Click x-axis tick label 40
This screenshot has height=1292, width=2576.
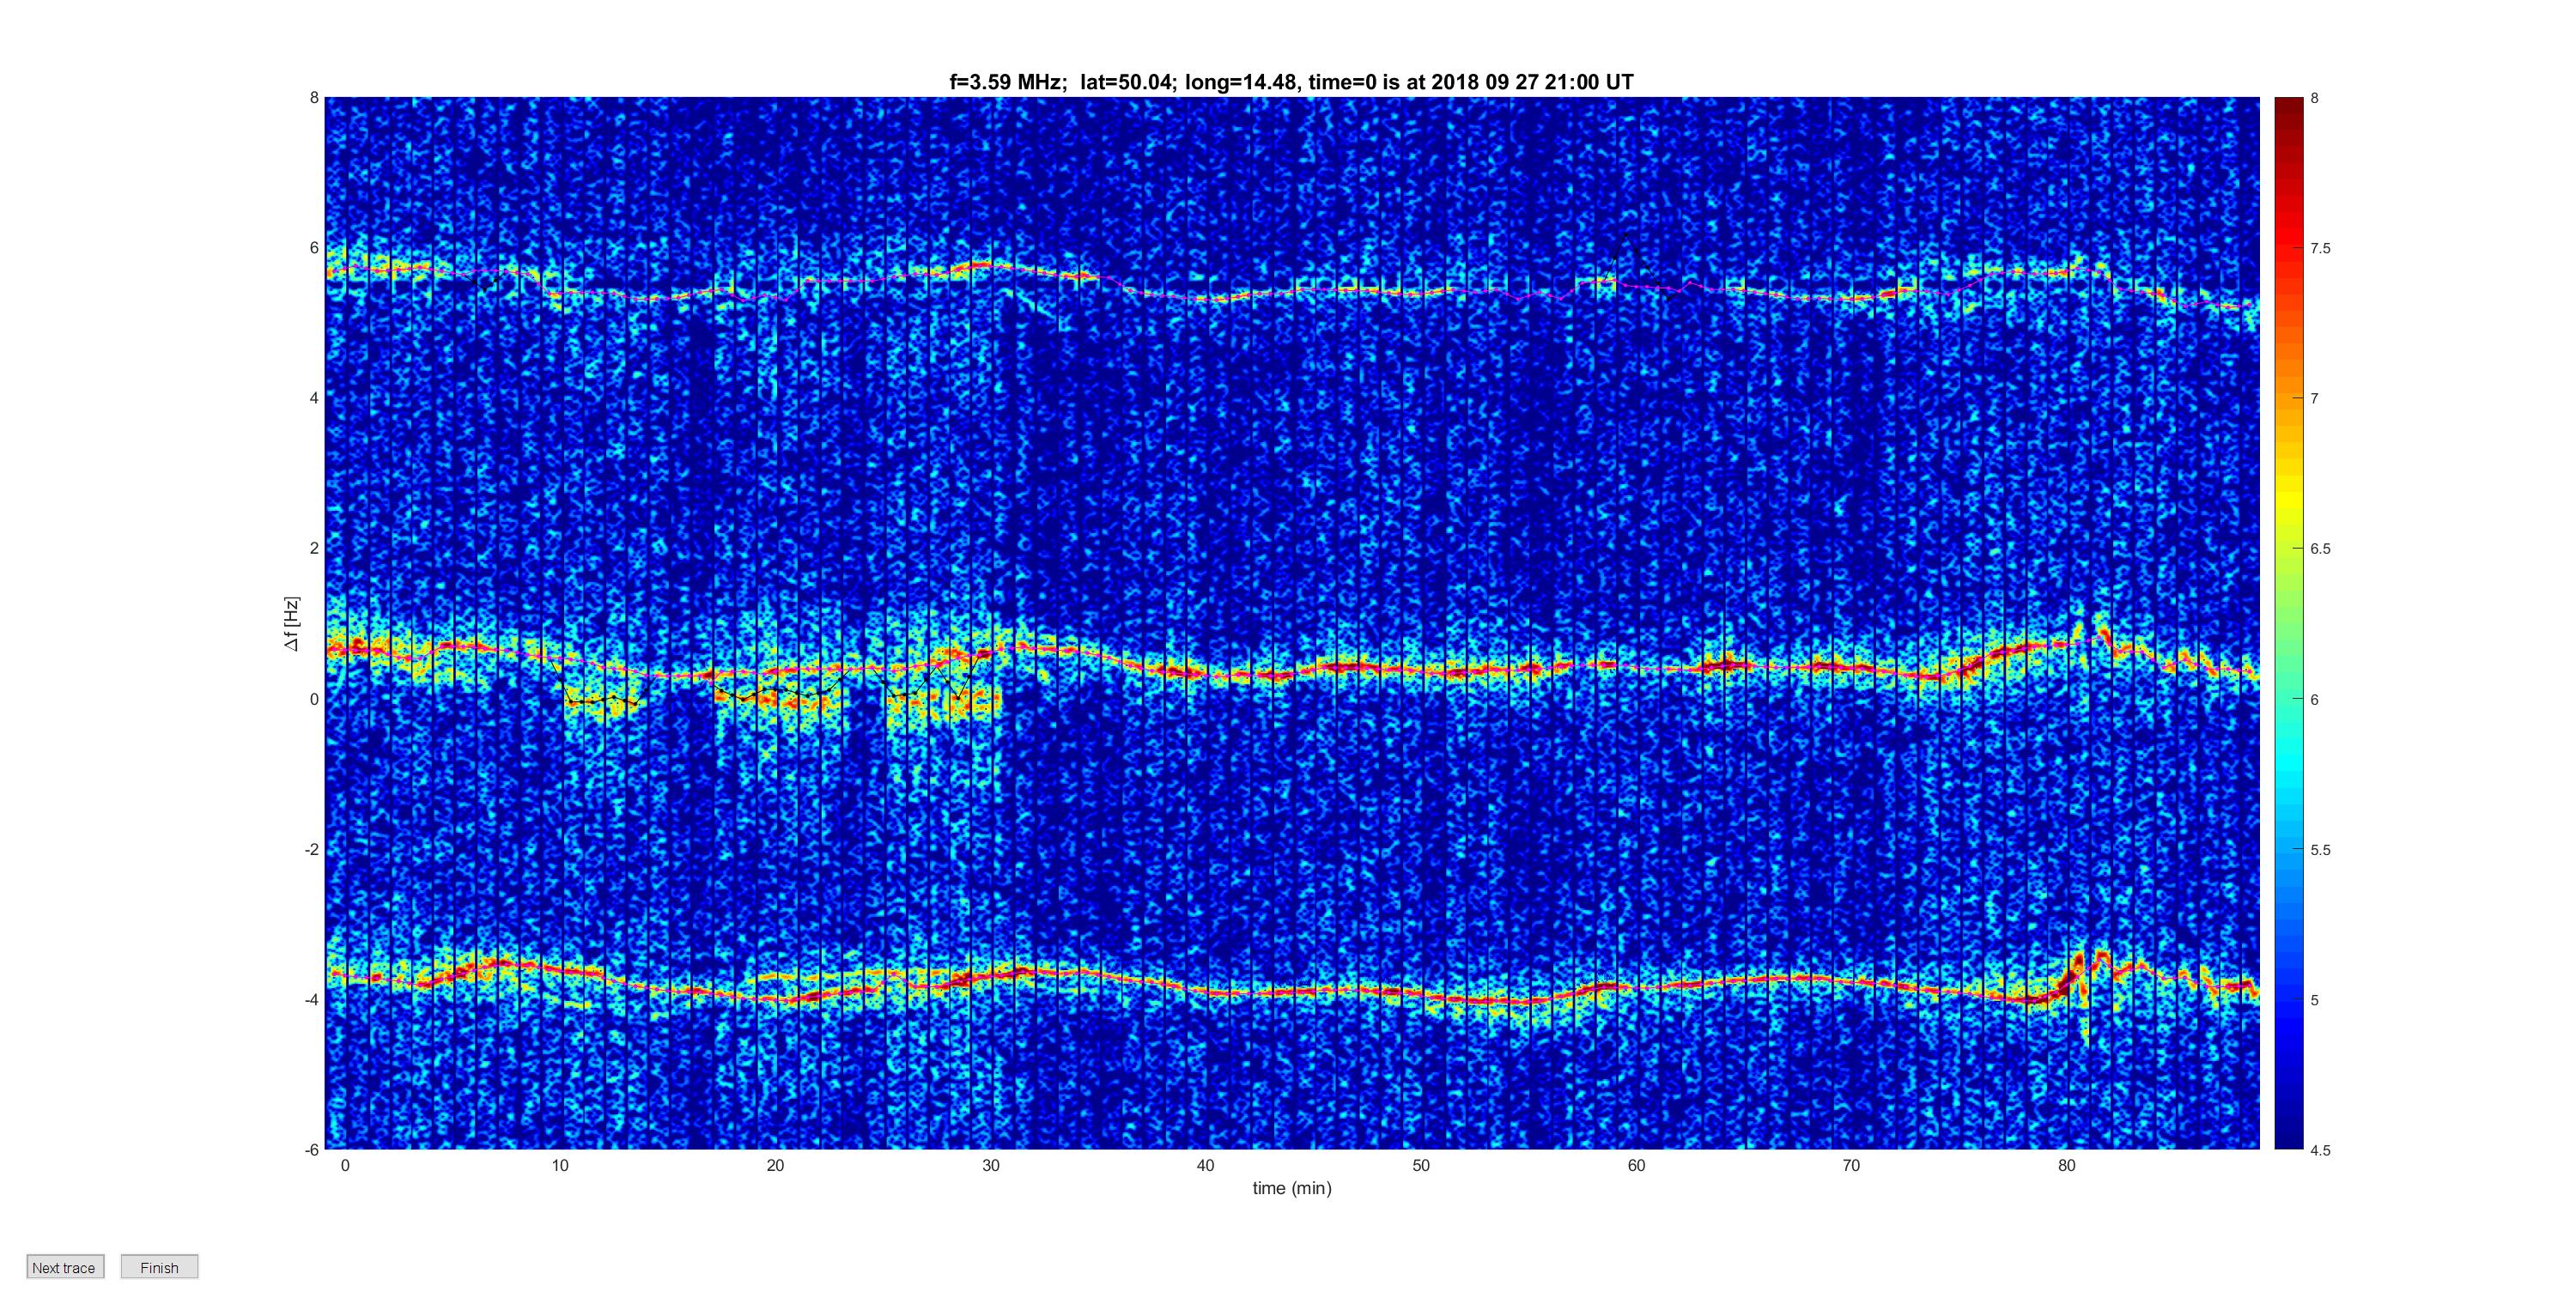coord(1205,1165)
